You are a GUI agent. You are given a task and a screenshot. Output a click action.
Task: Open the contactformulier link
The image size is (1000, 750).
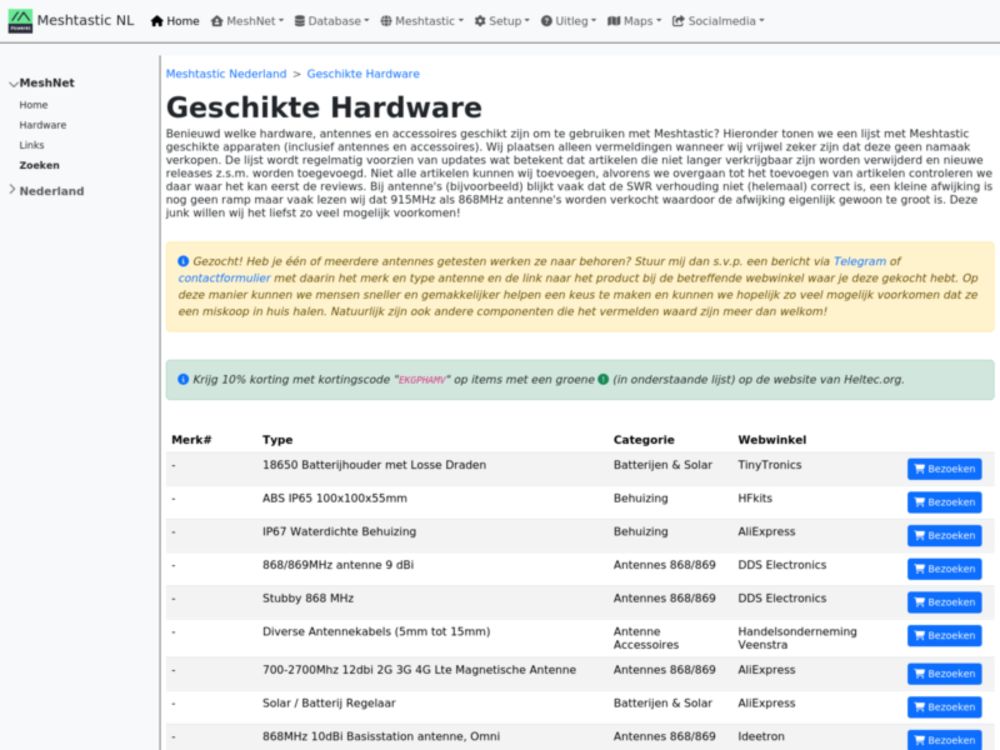point(224,278)
